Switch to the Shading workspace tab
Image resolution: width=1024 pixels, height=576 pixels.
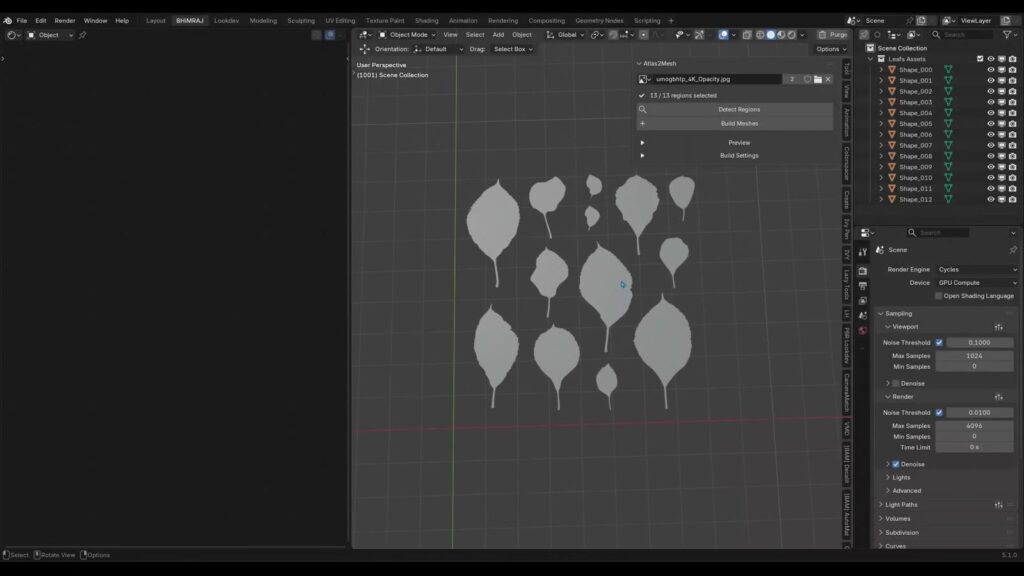click(x=426, y=21)
